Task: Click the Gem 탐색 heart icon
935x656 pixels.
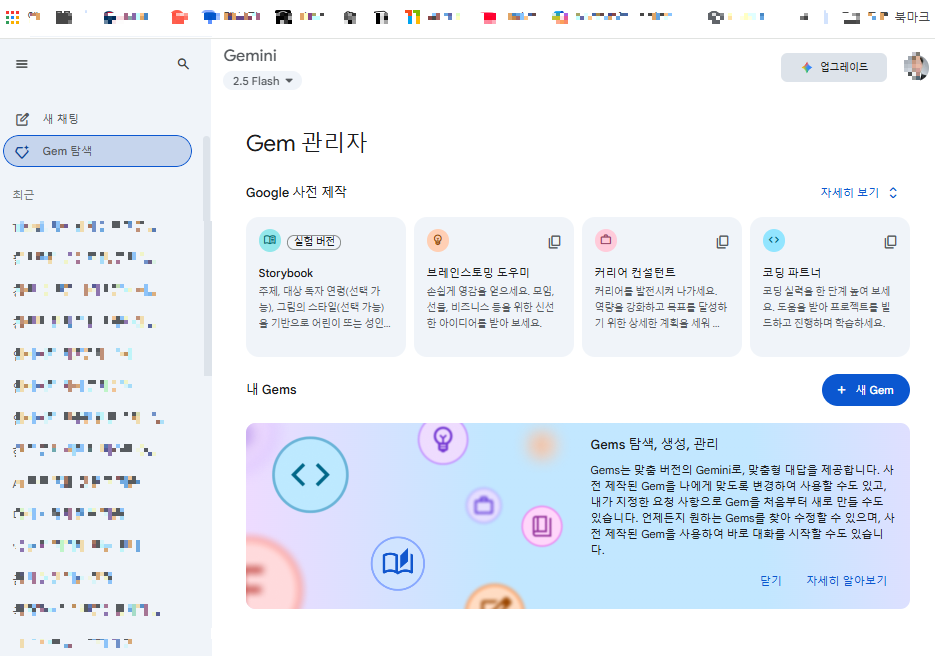Action: coord(22,151)
